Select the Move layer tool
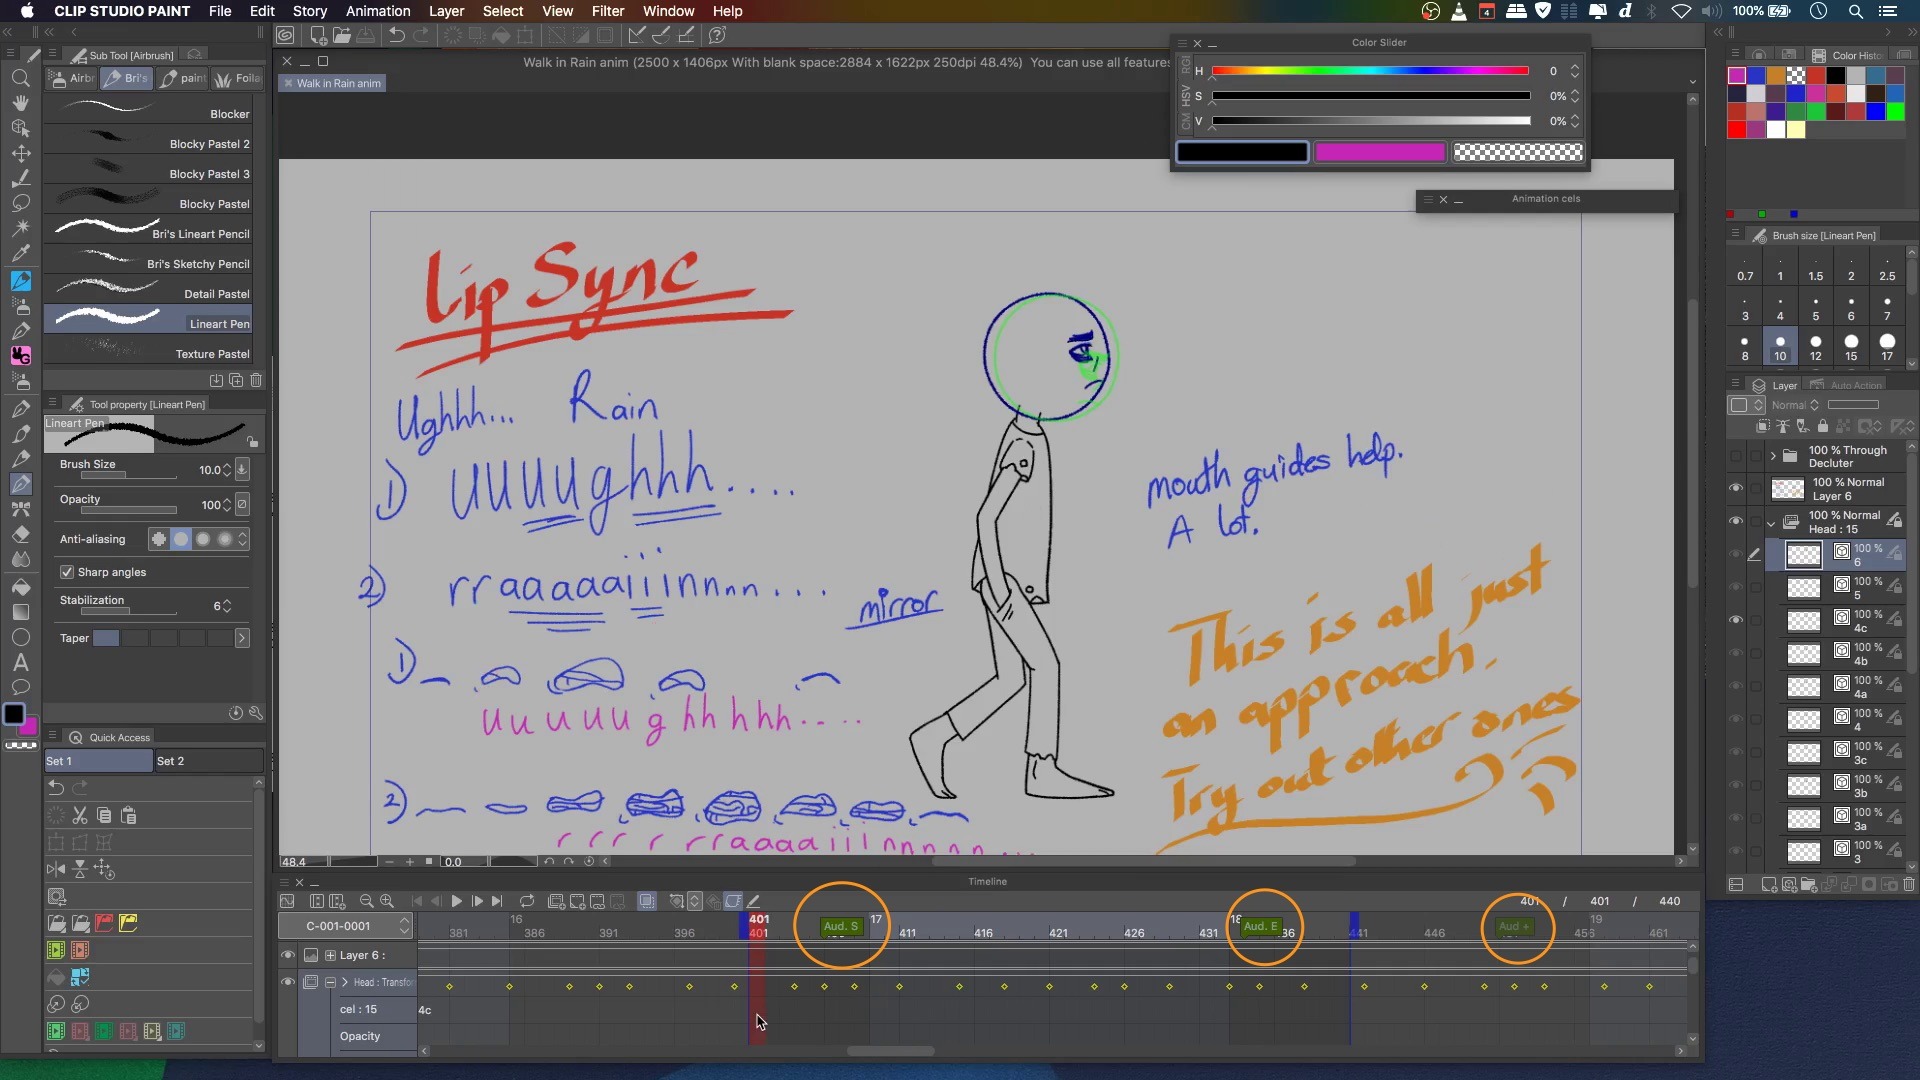 point(20,153)
